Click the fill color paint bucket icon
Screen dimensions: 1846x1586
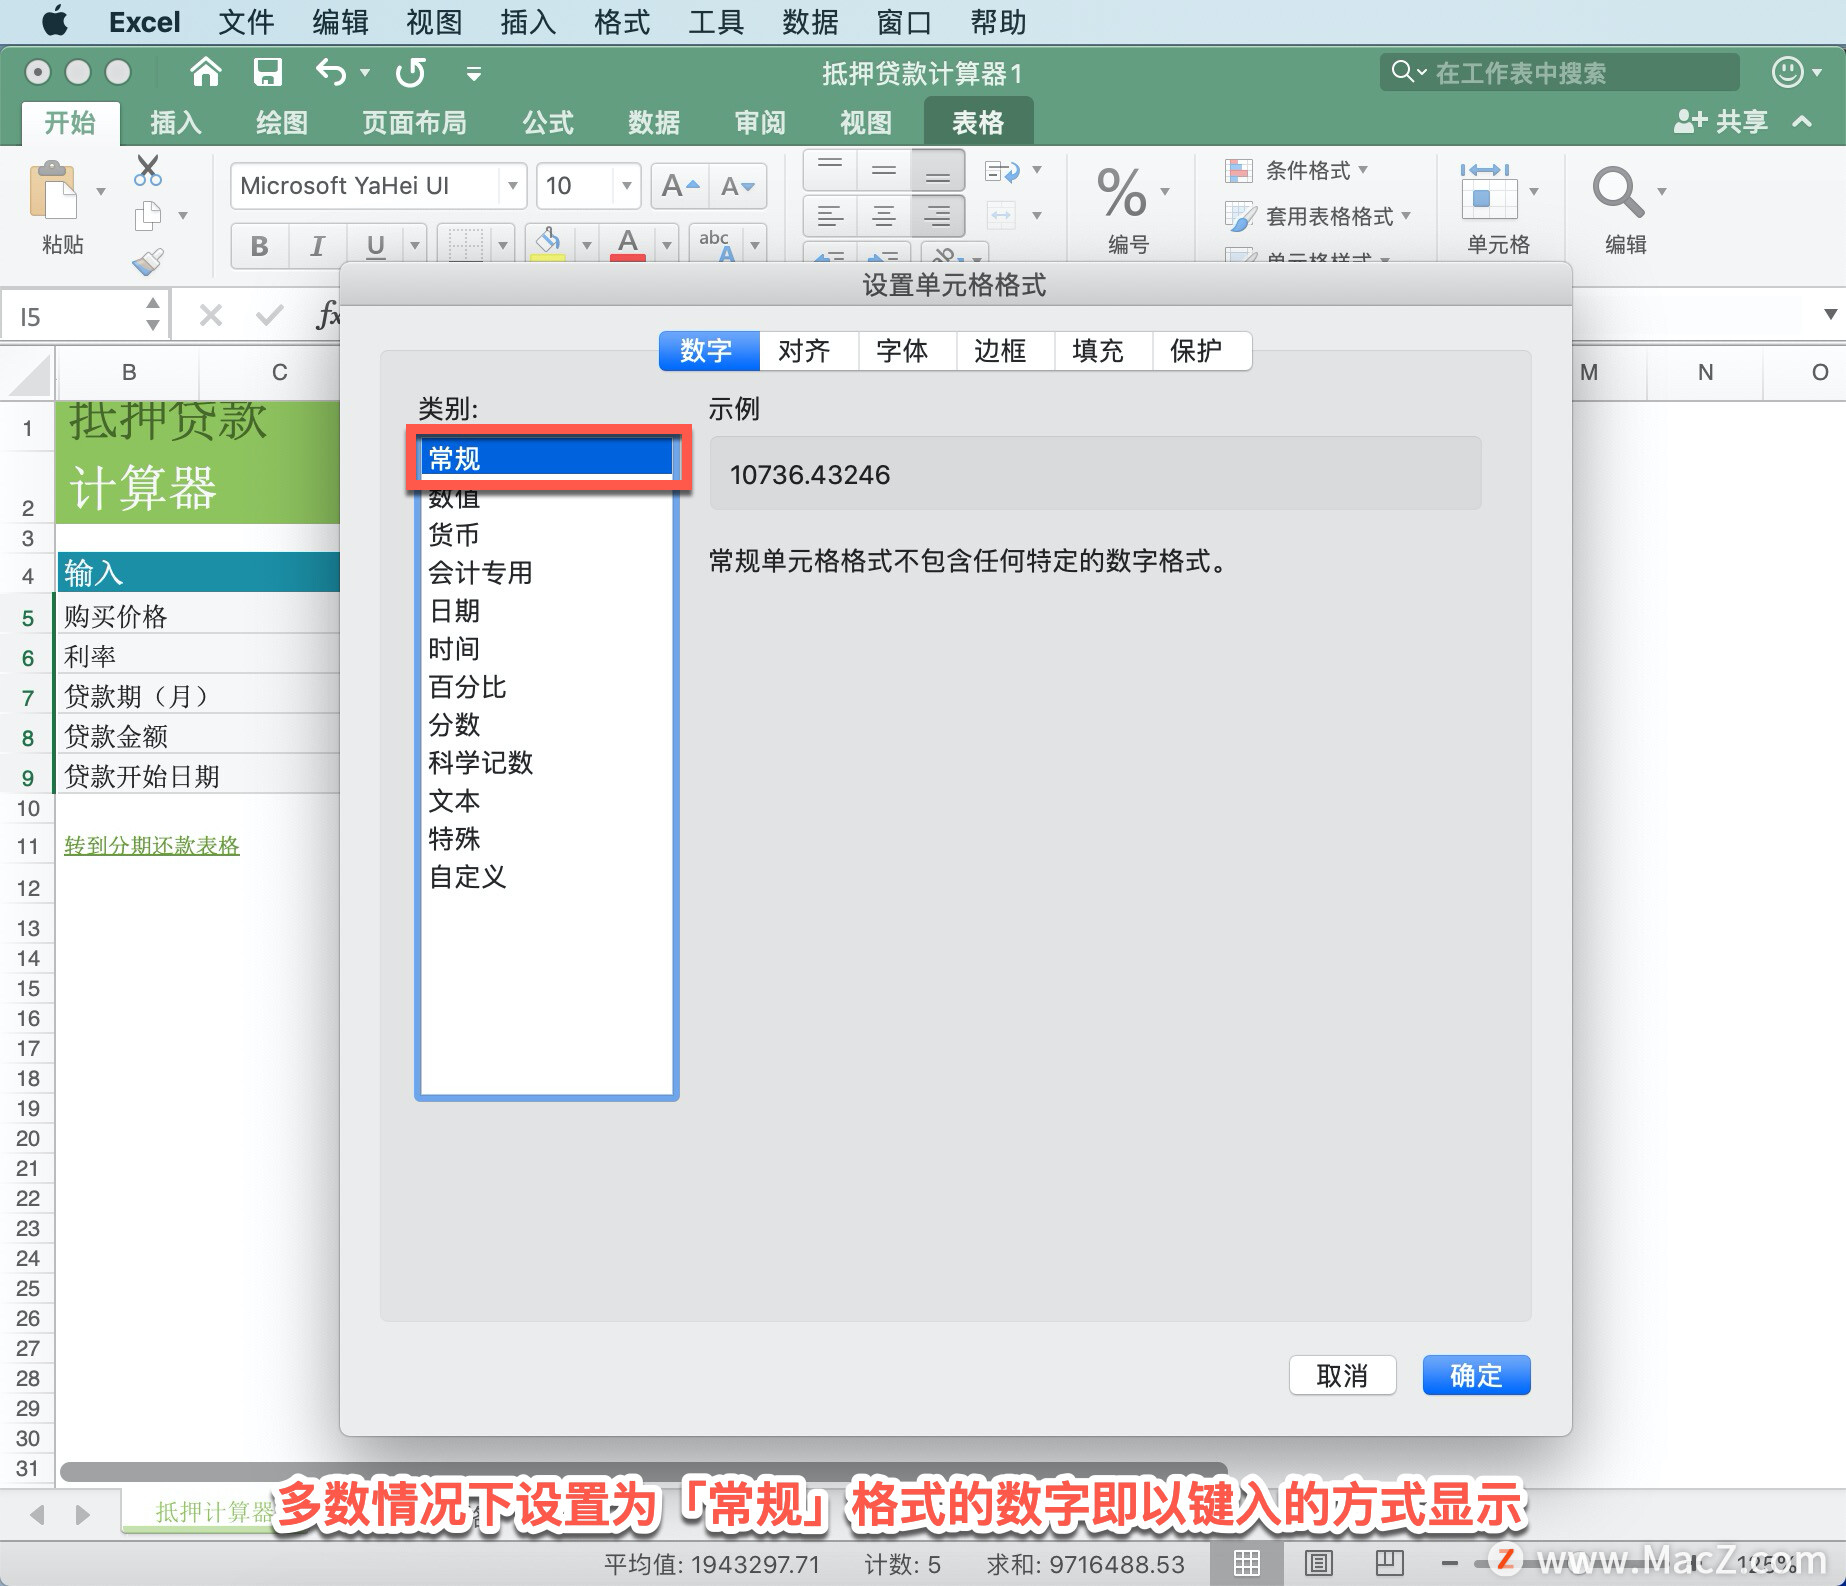coord(548,242)
